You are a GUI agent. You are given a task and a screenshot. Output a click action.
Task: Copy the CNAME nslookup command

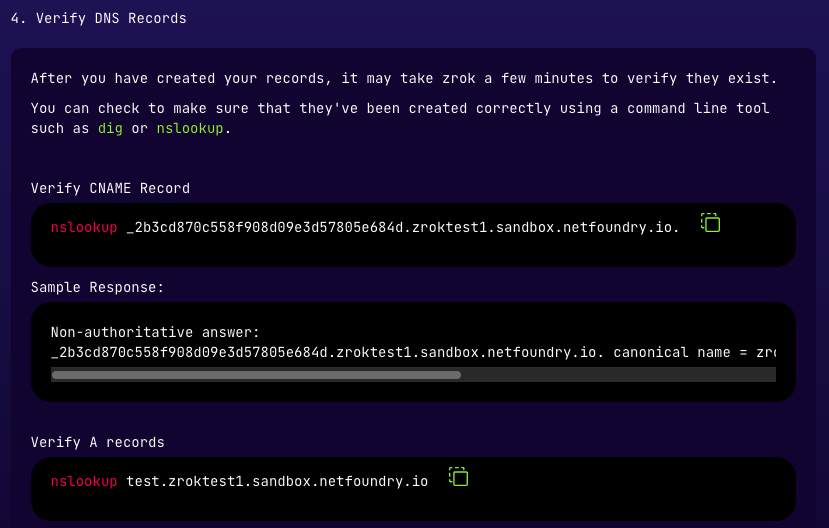710,223
